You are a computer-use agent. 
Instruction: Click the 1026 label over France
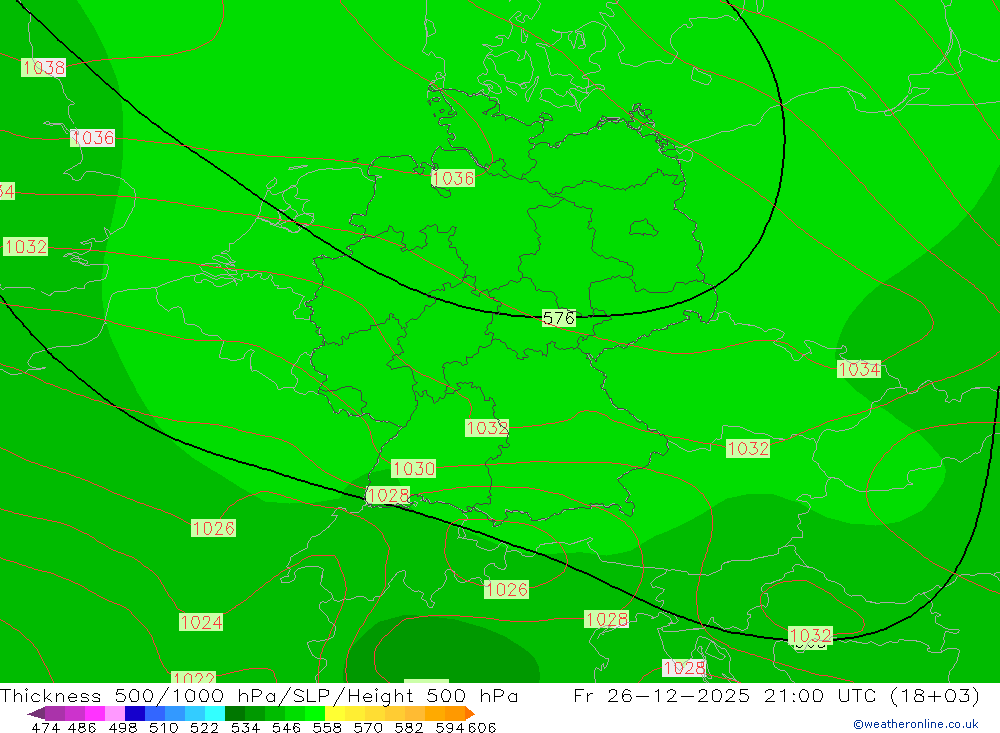pyautogui.click(x=214, y=528)
